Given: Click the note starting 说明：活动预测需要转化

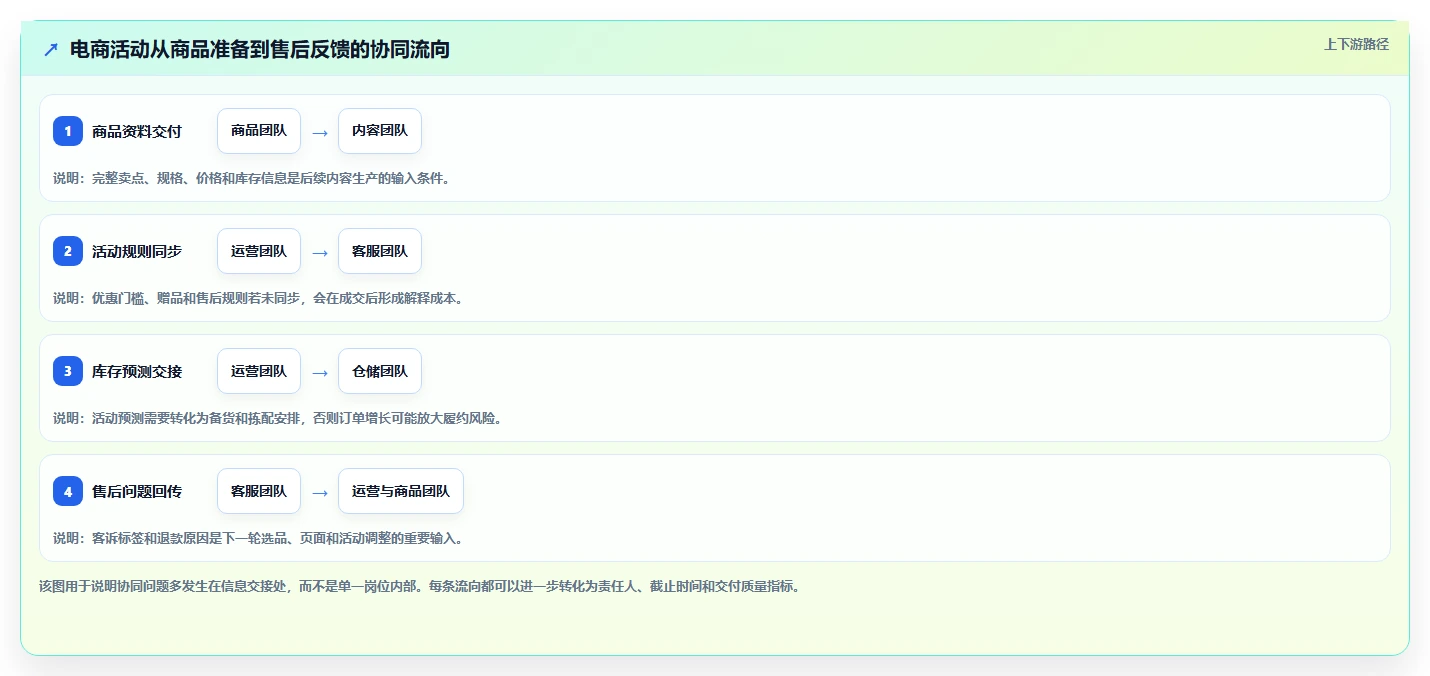Looking at the screenshot, I should tap(277, 418).
